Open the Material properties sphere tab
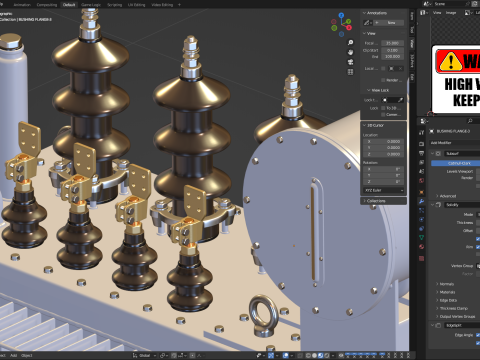The image size is (480, 360). coord(422,247)
